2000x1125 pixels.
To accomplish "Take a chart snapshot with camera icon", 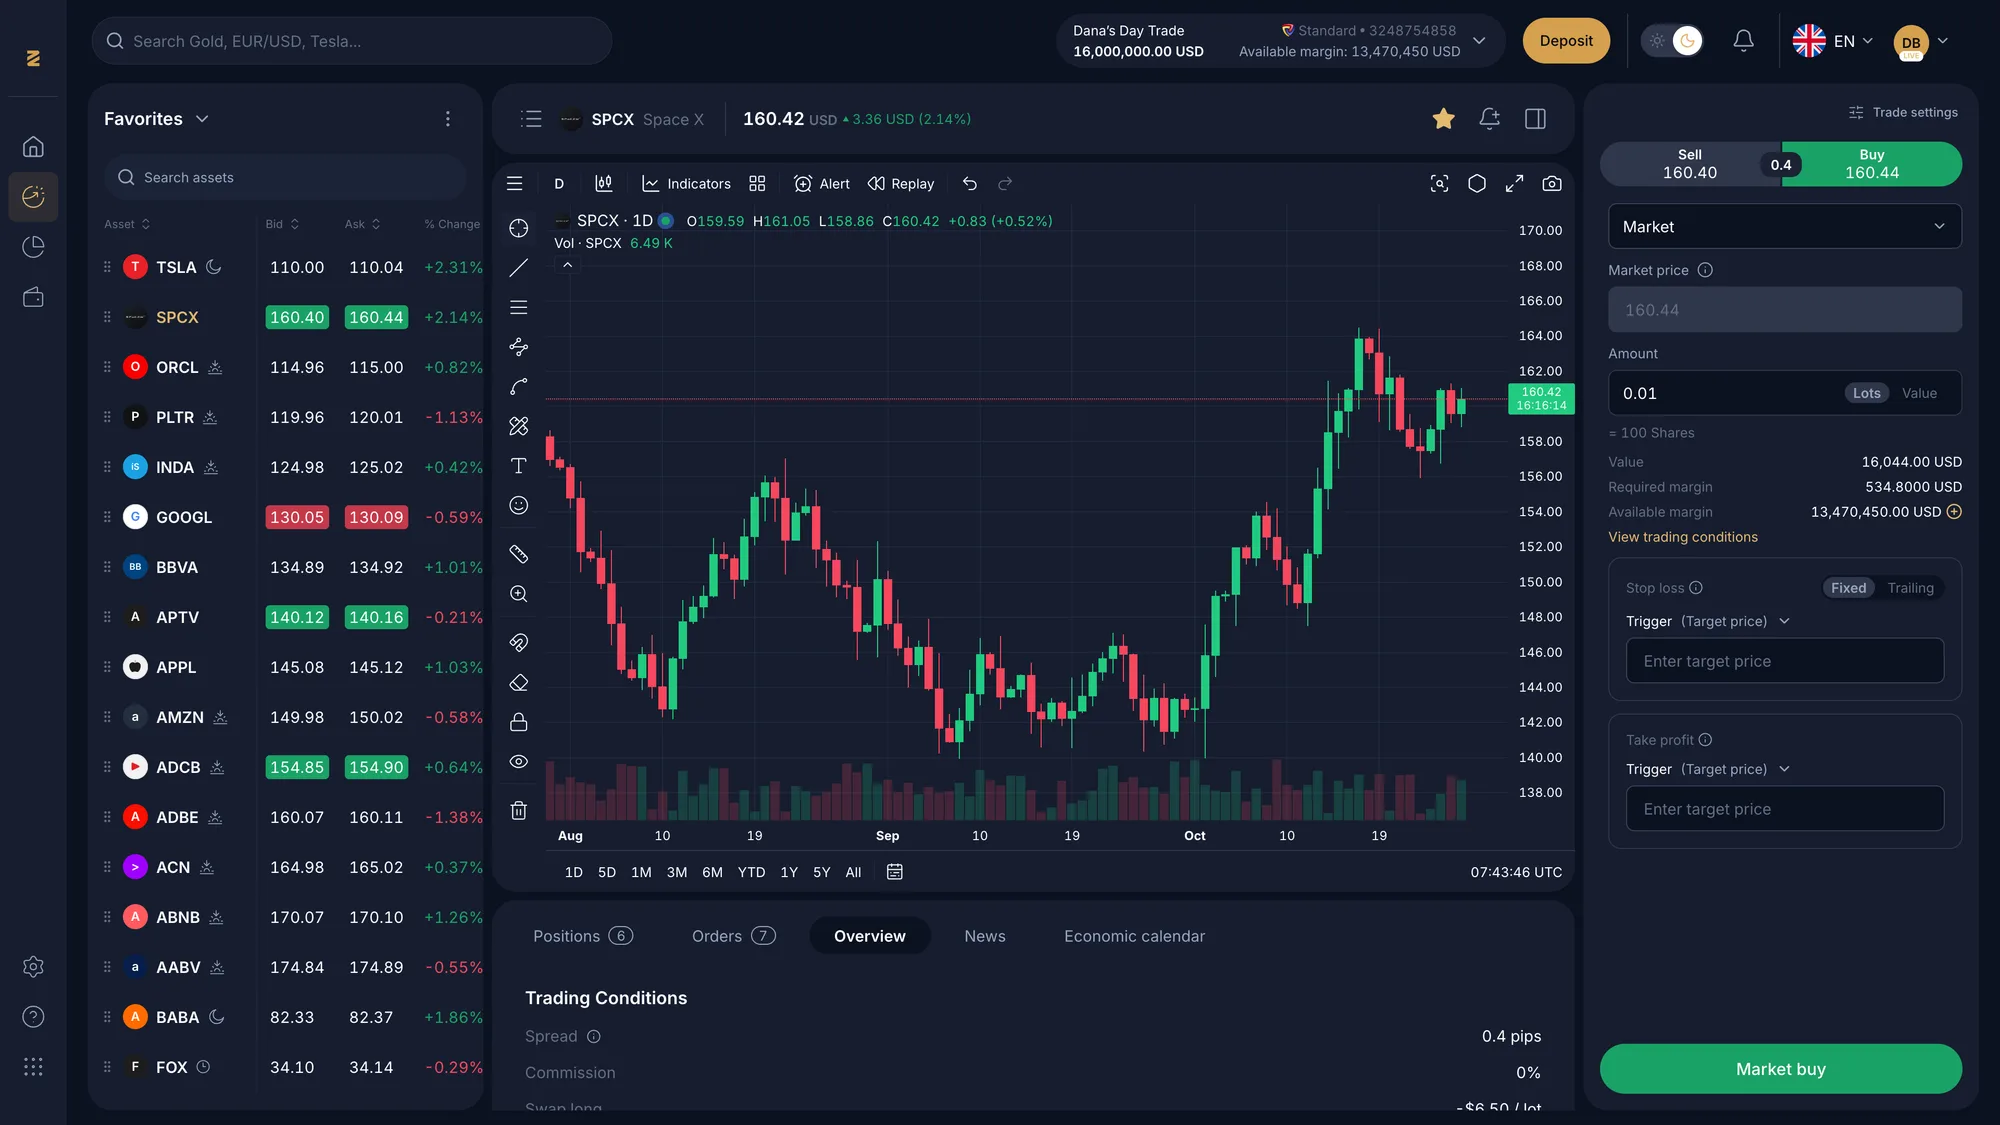I will tap(1552, 184).
